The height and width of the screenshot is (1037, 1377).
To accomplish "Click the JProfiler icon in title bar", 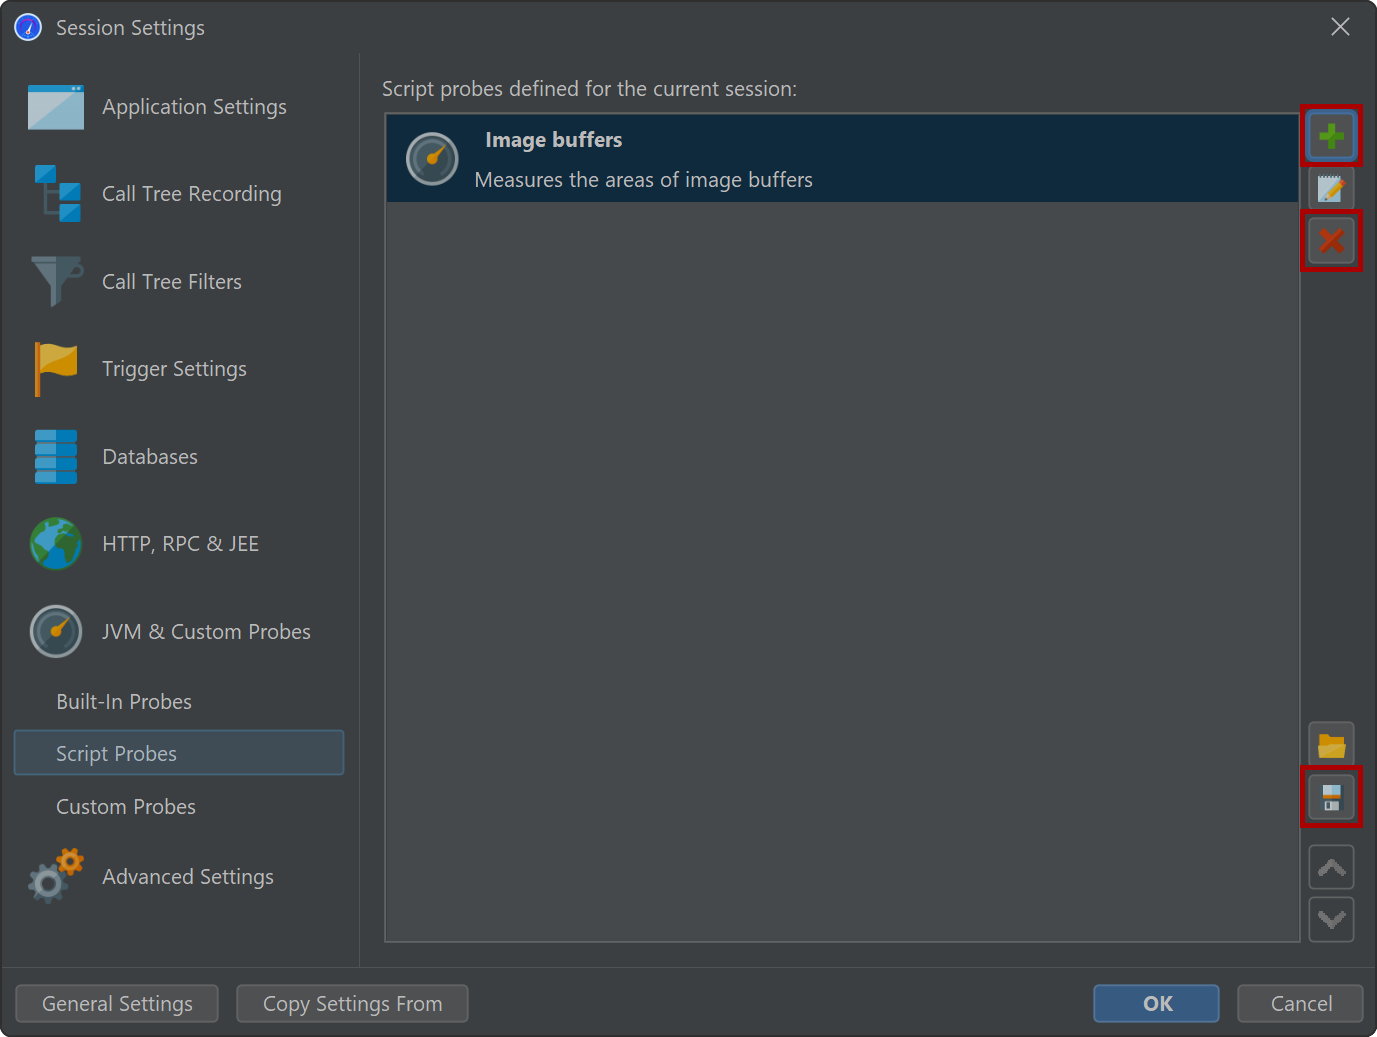I will click(x=28, y=27).
